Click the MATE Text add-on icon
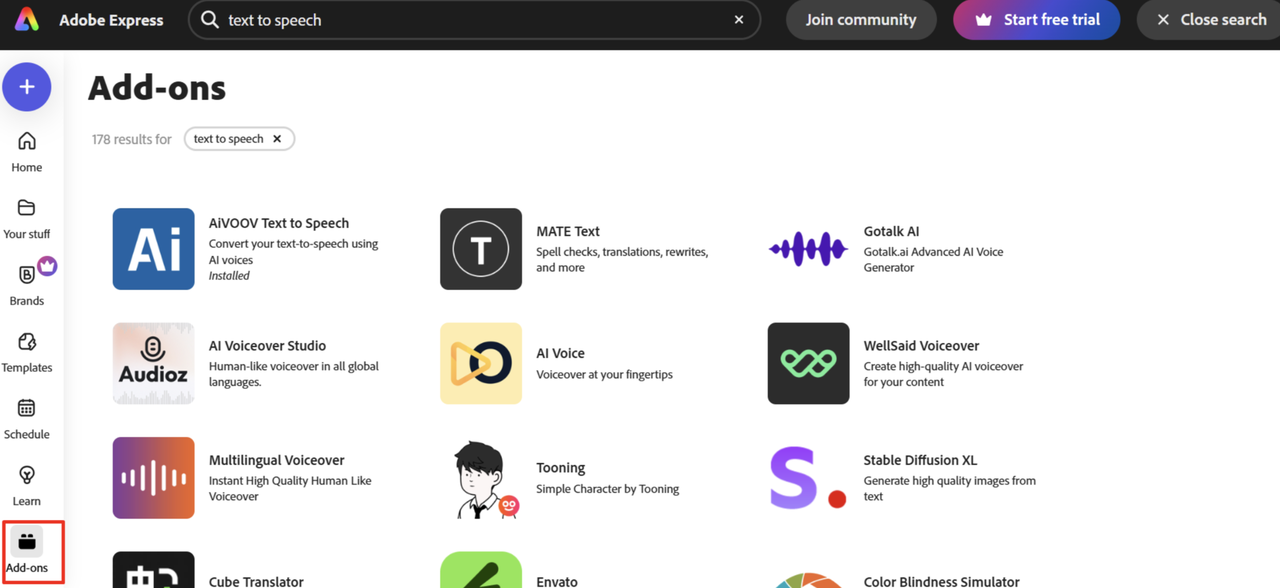The image size is (1280, 588). tap(481, 249)
